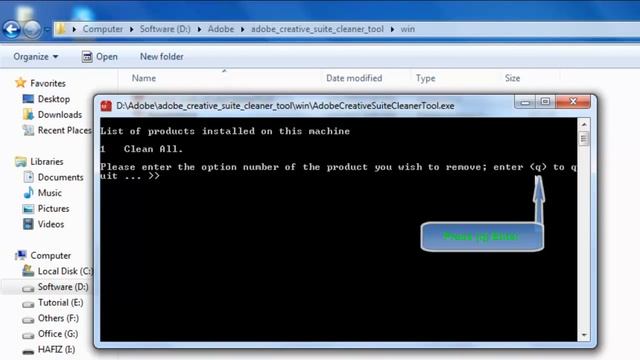640x360 pixels.
Task: Click the Others (F:) drive icon
Action: point(28,320)
